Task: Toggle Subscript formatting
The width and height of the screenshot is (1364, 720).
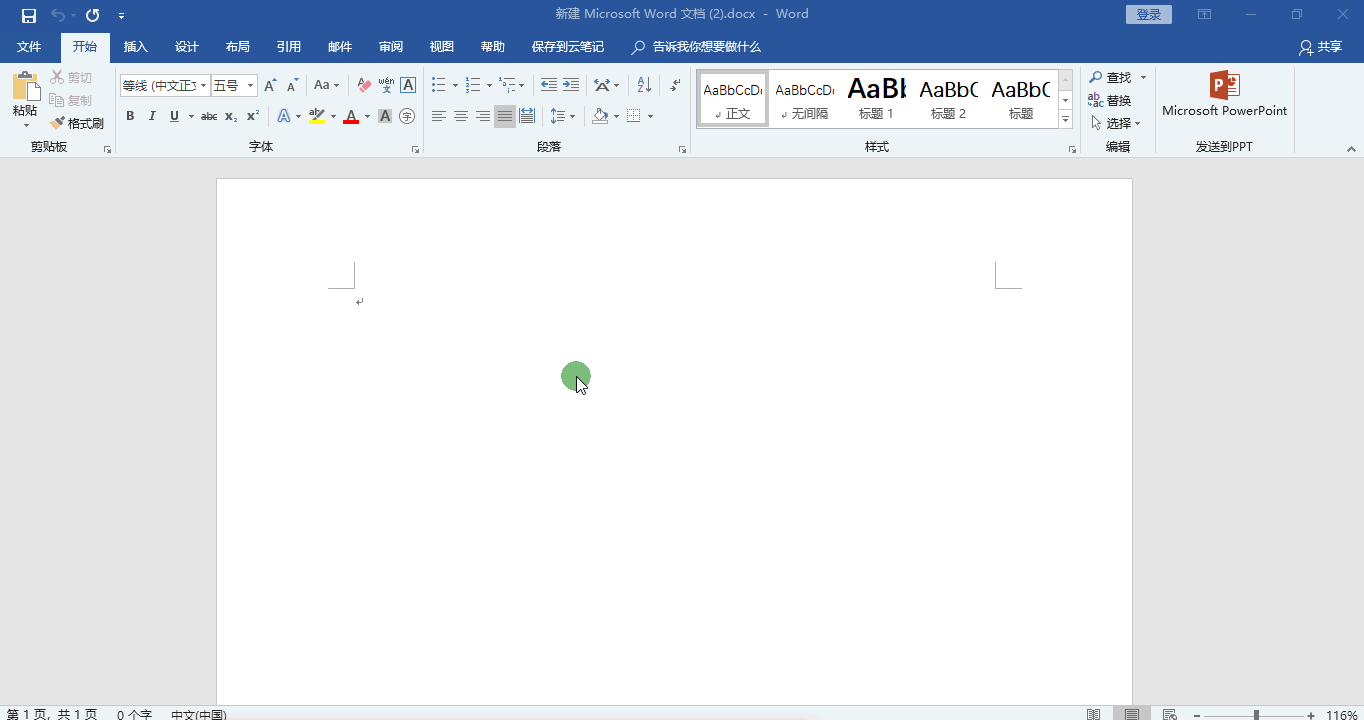Action: 231,116
